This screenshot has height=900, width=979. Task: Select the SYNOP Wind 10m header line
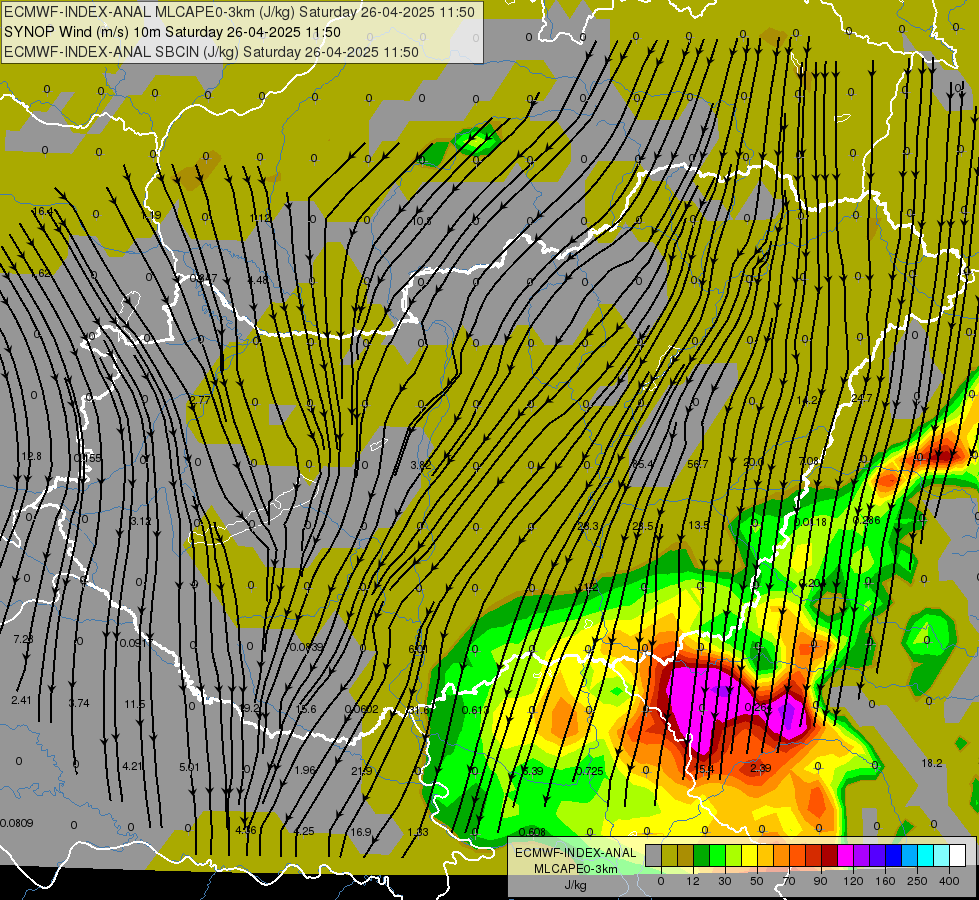pyautogui.click(x=172, y=32)
